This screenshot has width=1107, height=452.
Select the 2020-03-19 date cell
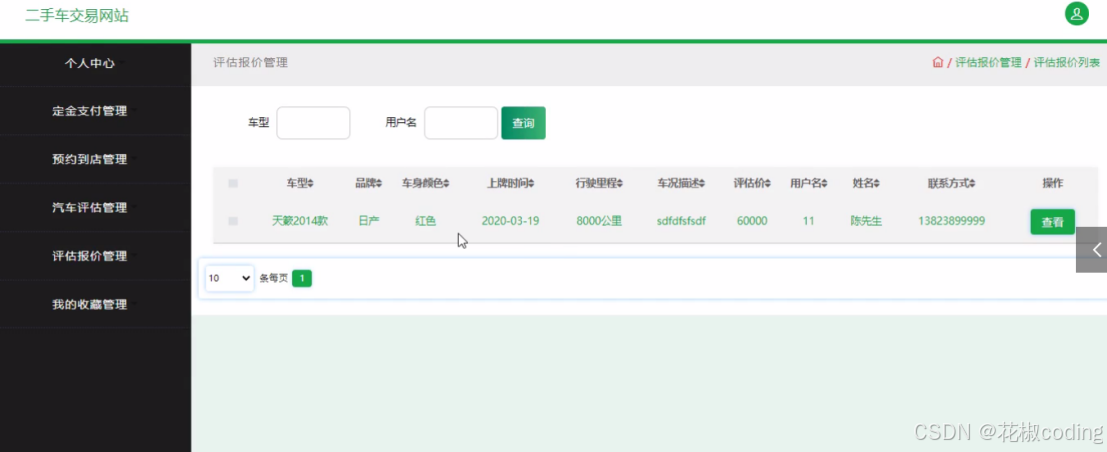(x=510, y=221)
